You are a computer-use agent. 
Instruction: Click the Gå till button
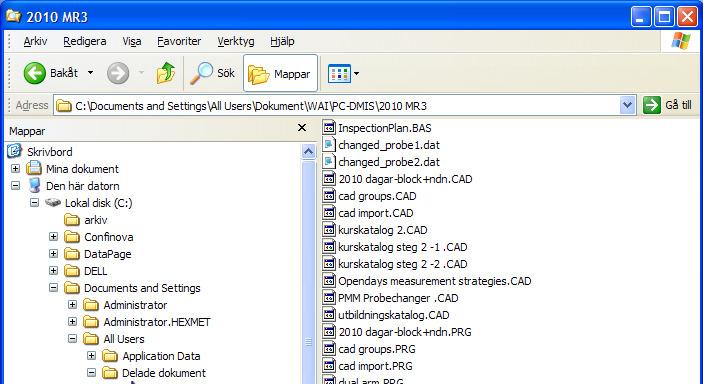[668, 105]
